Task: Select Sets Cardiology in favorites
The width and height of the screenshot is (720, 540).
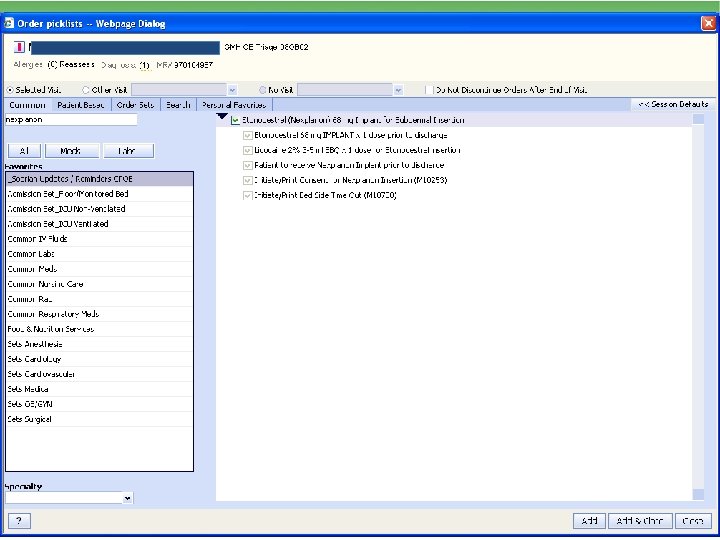Action: coord(99,359)
